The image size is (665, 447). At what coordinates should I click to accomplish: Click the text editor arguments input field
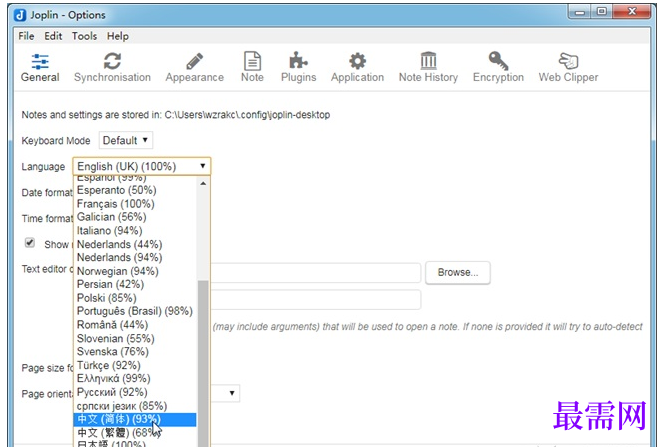[x=316, y=300]
